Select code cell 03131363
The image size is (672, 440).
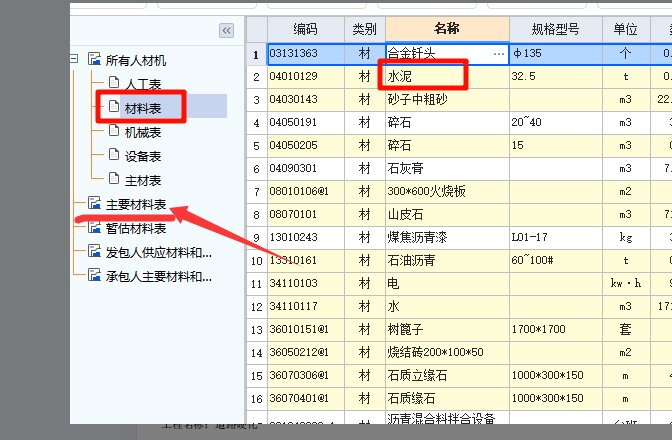(306, 54)
